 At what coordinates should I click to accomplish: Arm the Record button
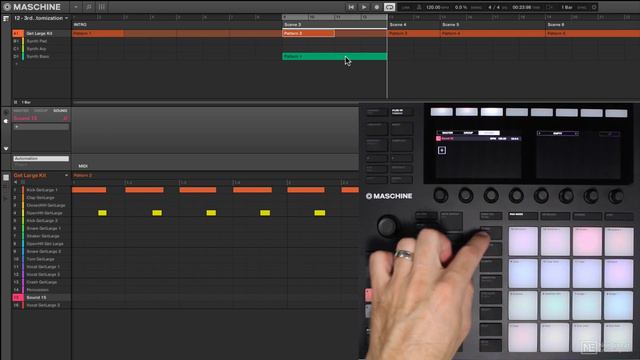pyautogui.click(x=376, y=7)
